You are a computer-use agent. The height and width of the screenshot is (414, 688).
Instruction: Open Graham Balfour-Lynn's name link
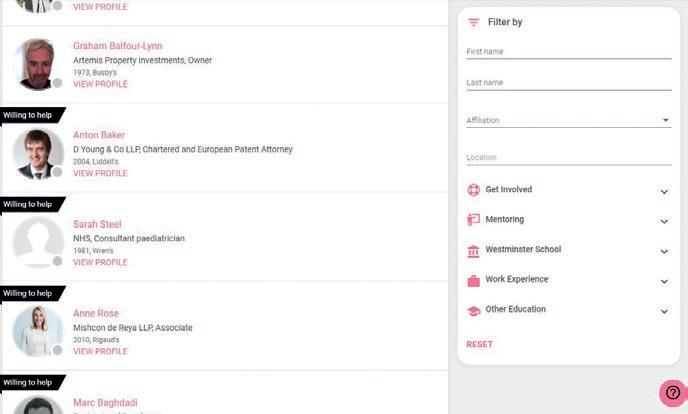click(x=117, y=46)
